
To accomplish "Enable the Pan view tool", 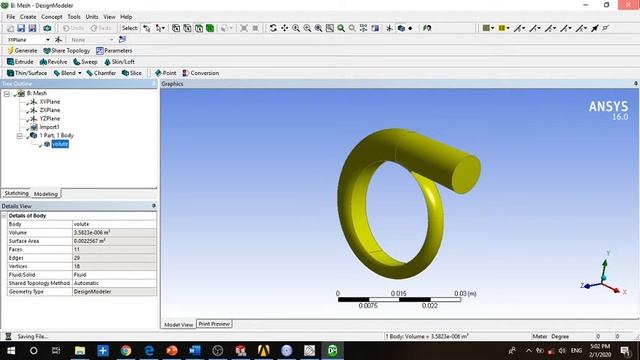I will (x=284, y=28).
